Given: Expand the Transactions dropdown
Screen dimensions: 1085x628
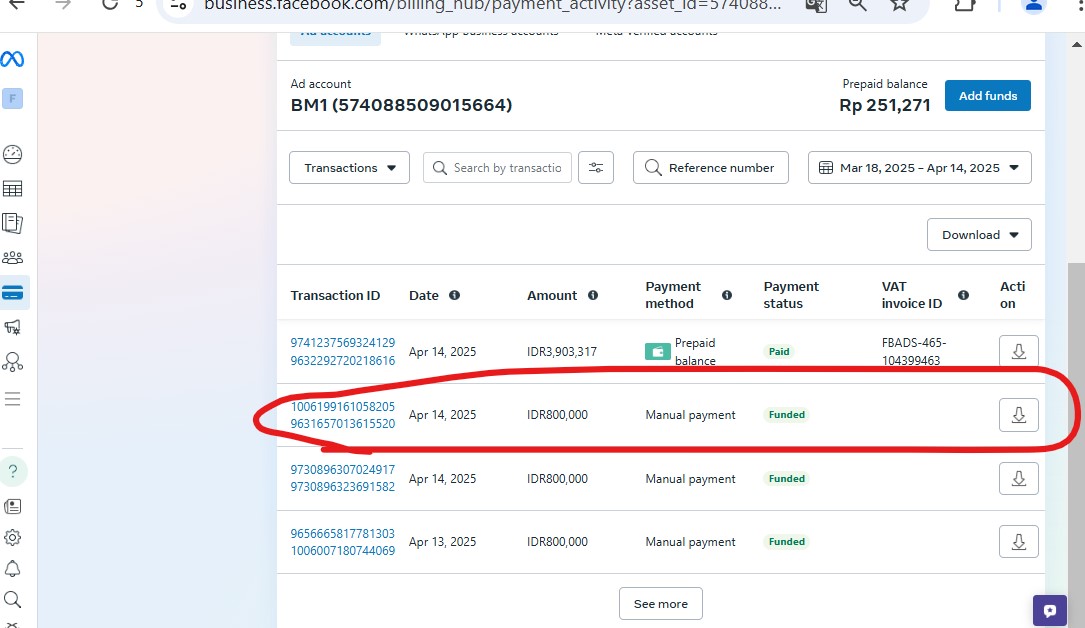Looking at the screenshot, I should (x=349, y=168).
